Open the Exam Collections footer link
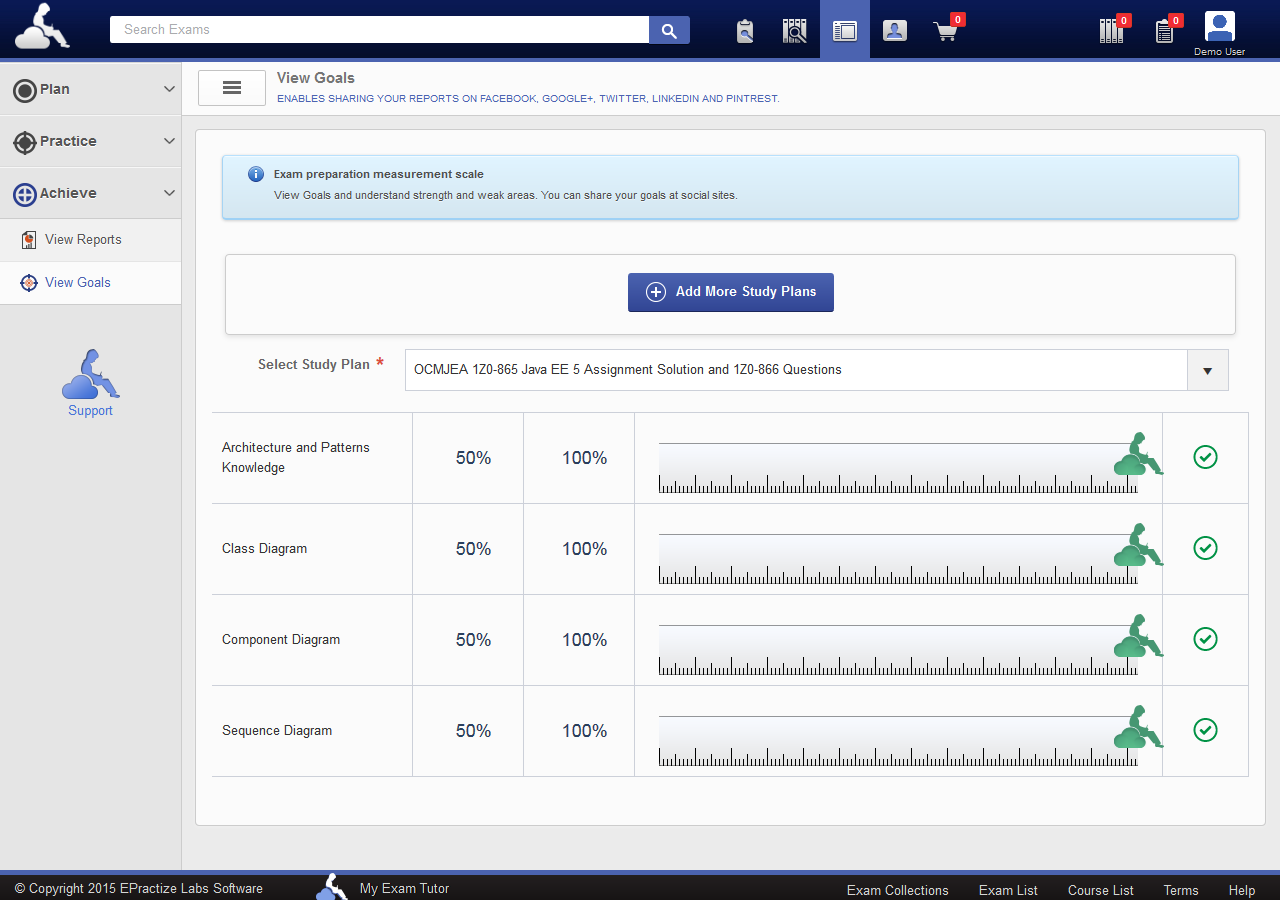This screenshot has height=900, width=1280. (x=897, y=890)
